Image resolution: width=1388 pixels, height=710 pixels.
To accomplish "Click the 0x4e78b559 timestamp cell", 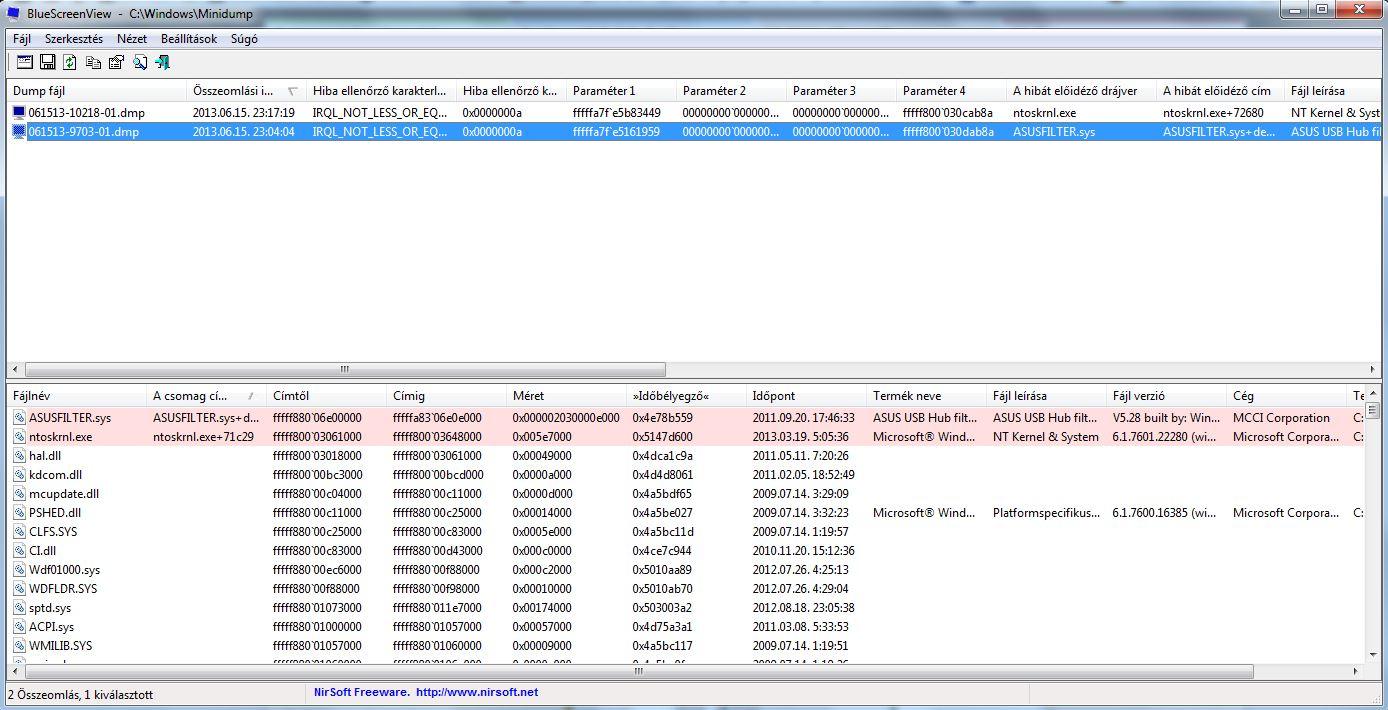I will (x=662, y=418).
